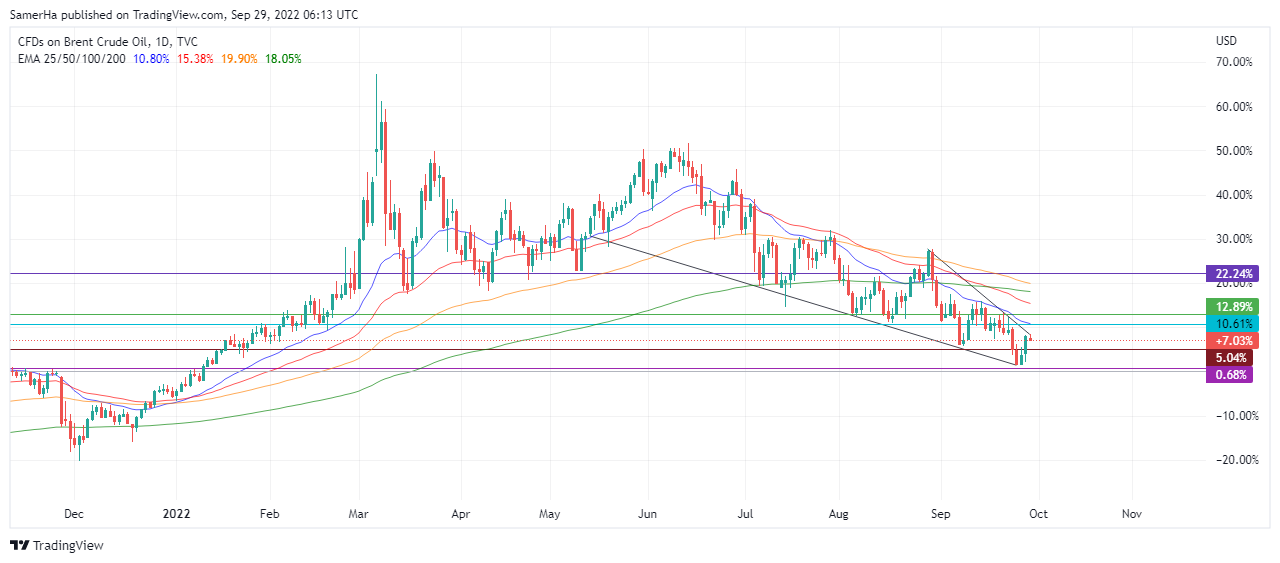
Task: Click the SamerHa published header text
Action: [184, 15]
